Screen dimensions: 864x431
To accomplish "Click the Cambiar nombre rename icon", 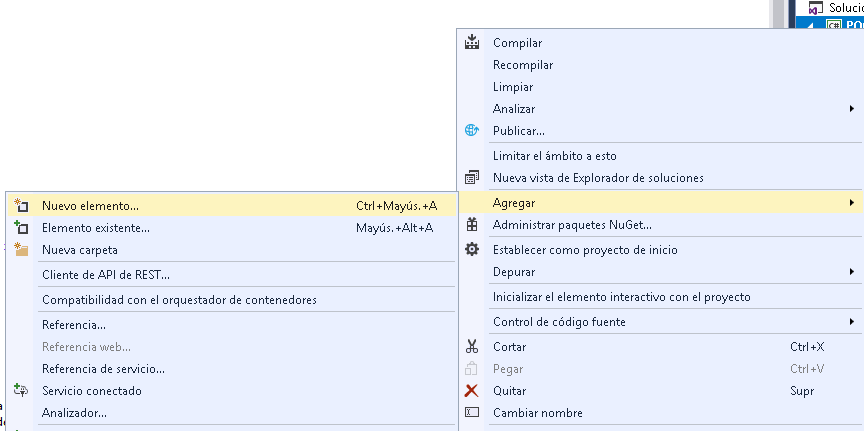I will (x=472, y=412).
